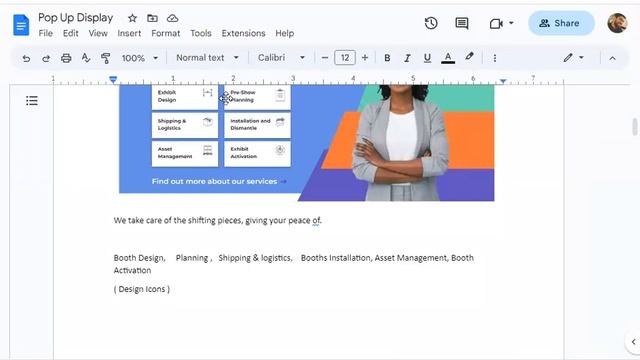
Task: Open the comments history icon
Action: click(x=462, y=23)
